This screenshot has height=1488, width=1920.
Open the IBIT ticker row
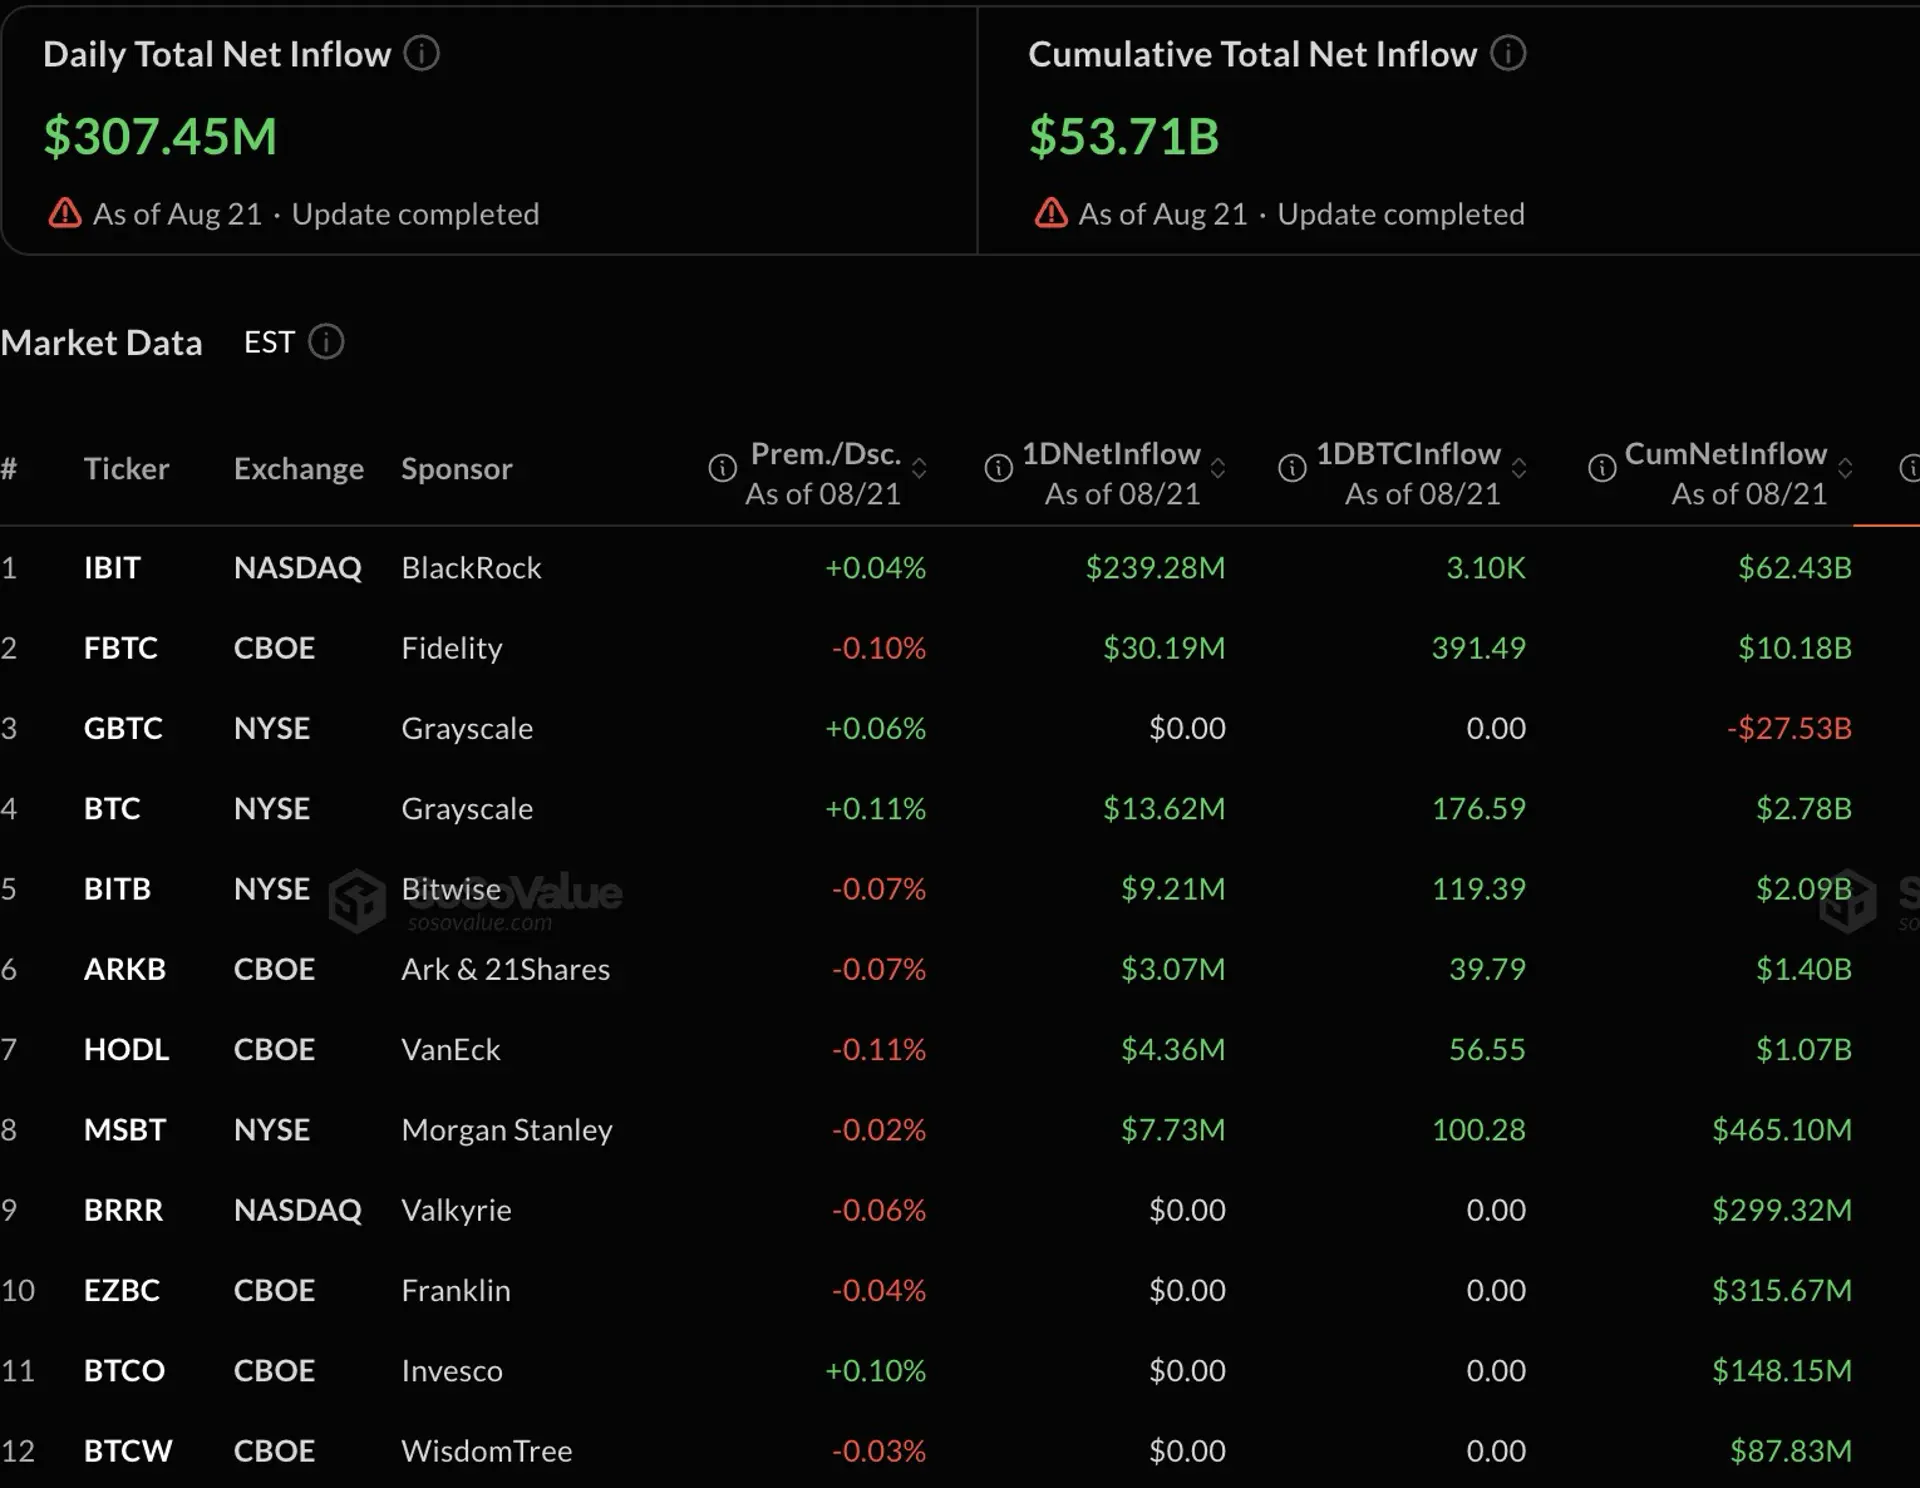[x=112, y=568]
